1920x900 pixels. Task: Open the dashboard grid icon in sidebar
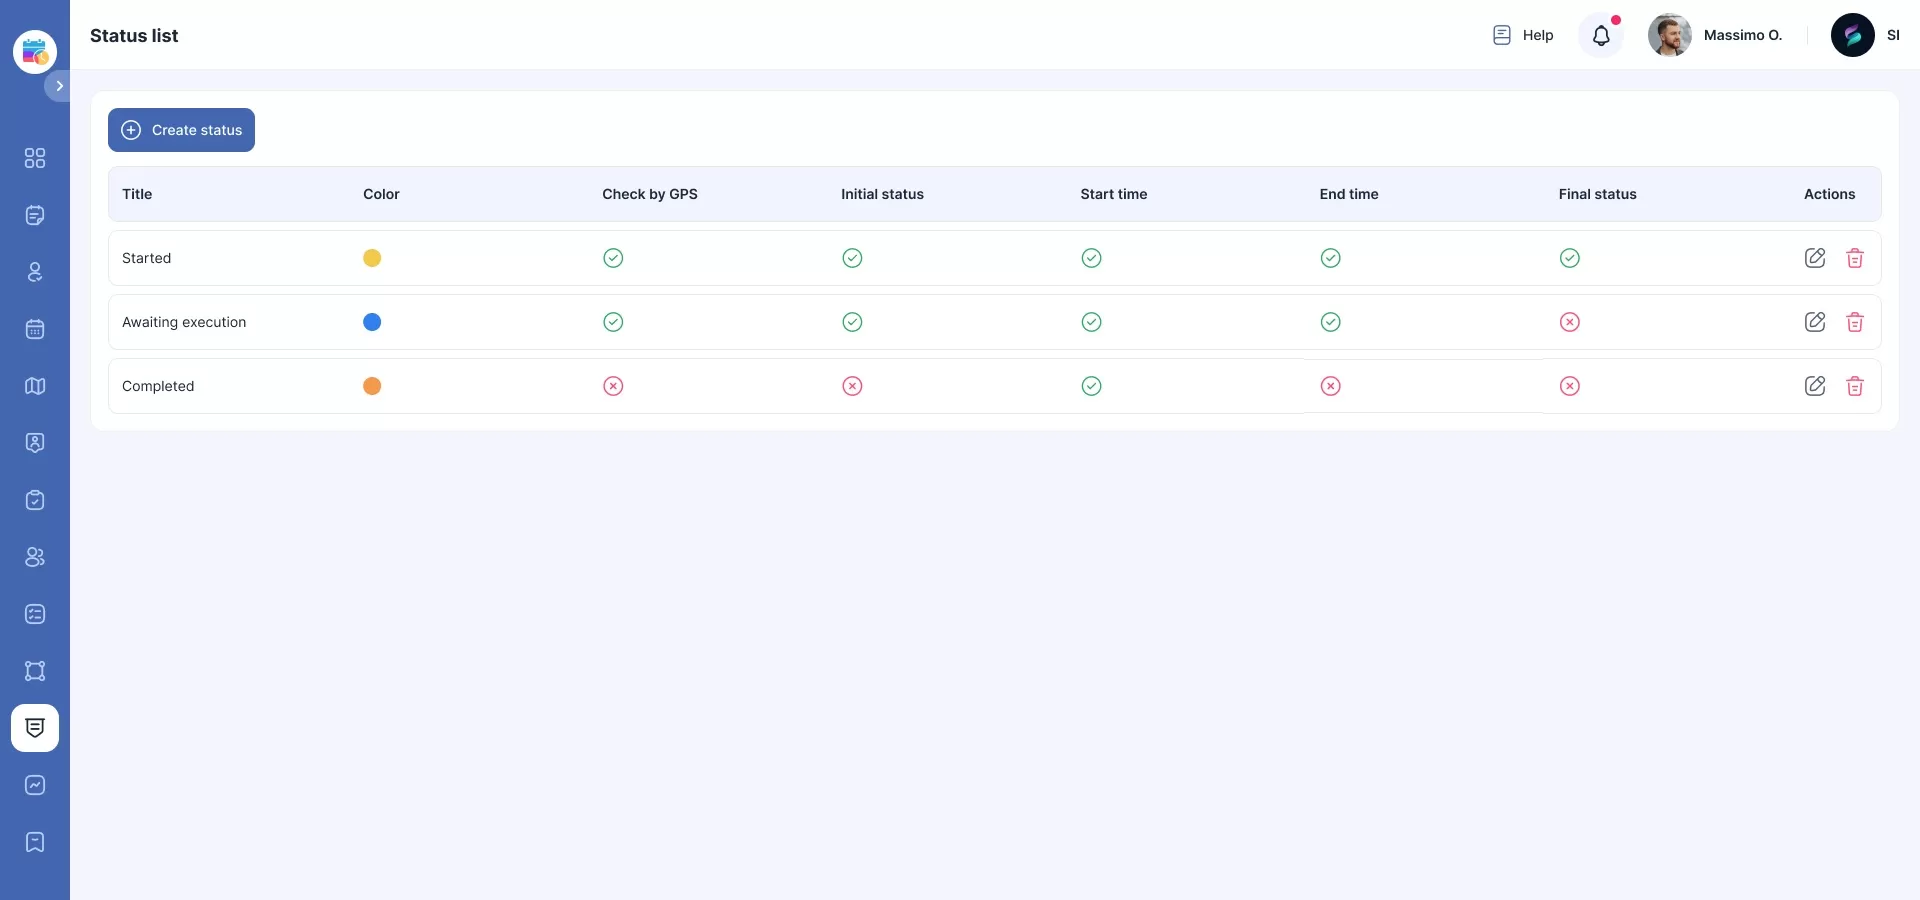(35, 158)
